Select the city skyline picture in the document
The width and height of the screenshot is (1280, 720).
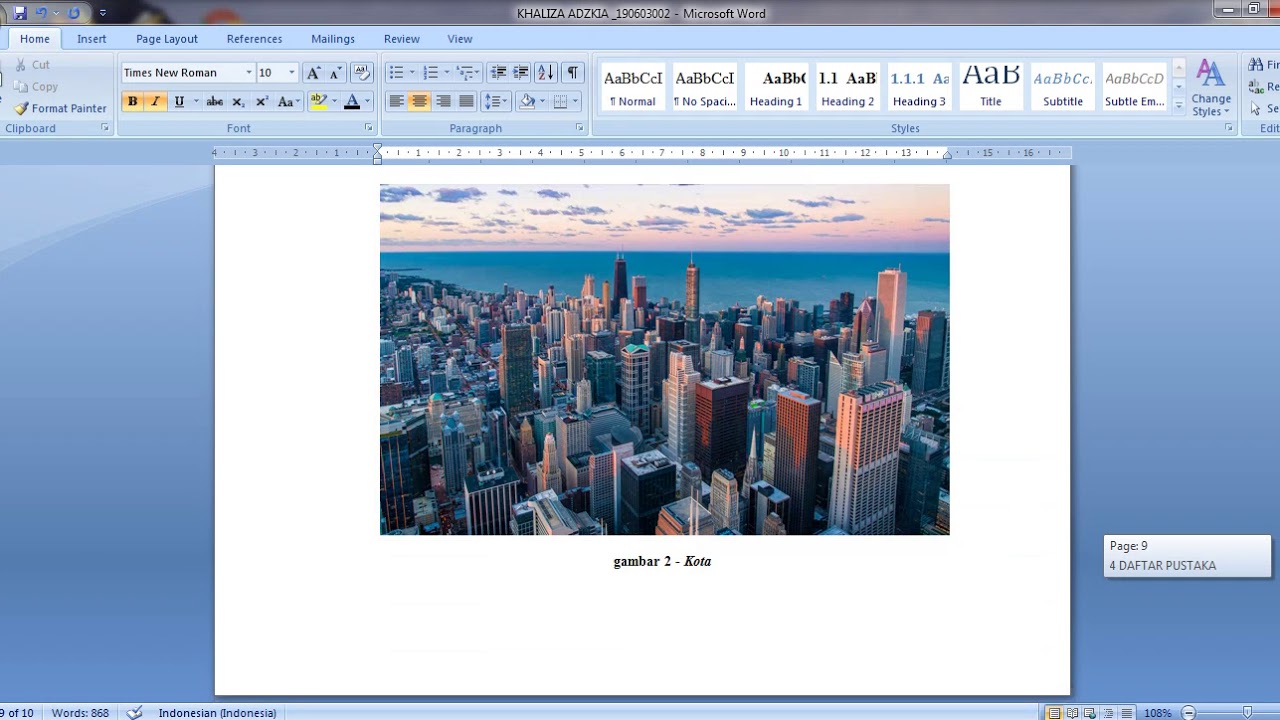(665, 359)
